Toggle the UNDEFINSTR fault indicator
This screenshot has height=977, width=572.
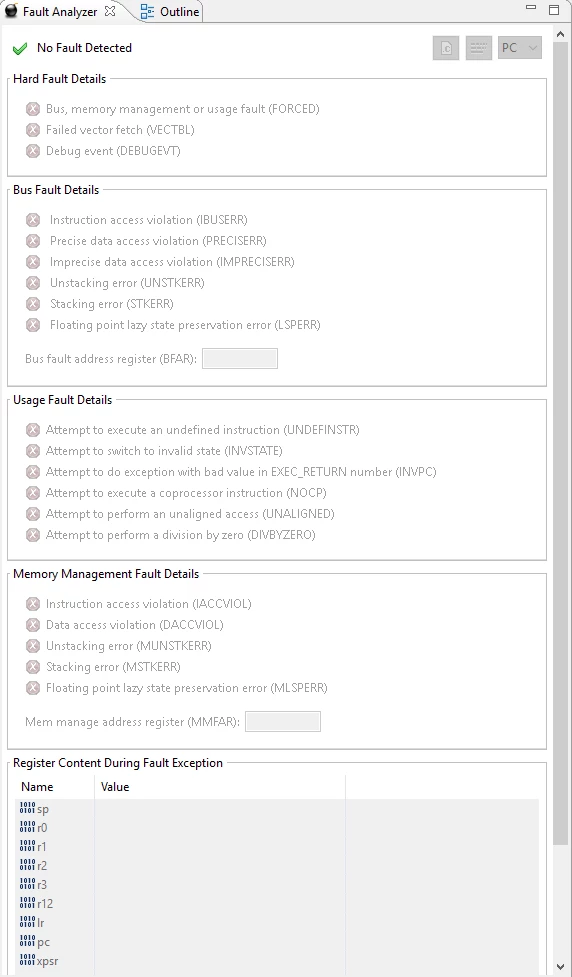point(33,430)
